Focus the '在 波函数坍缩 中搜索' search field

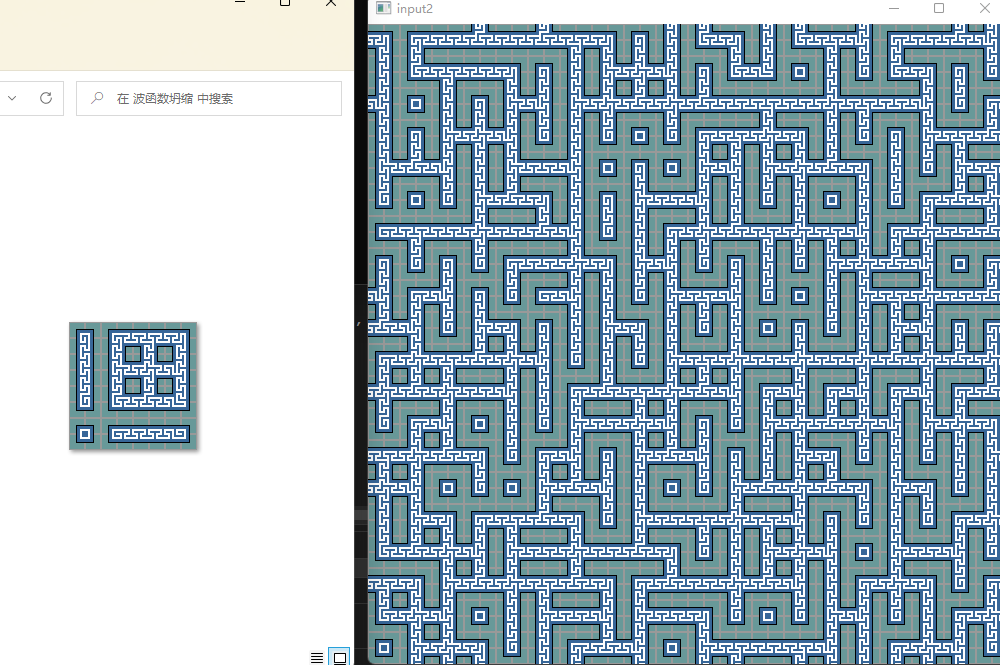point(220,98)
